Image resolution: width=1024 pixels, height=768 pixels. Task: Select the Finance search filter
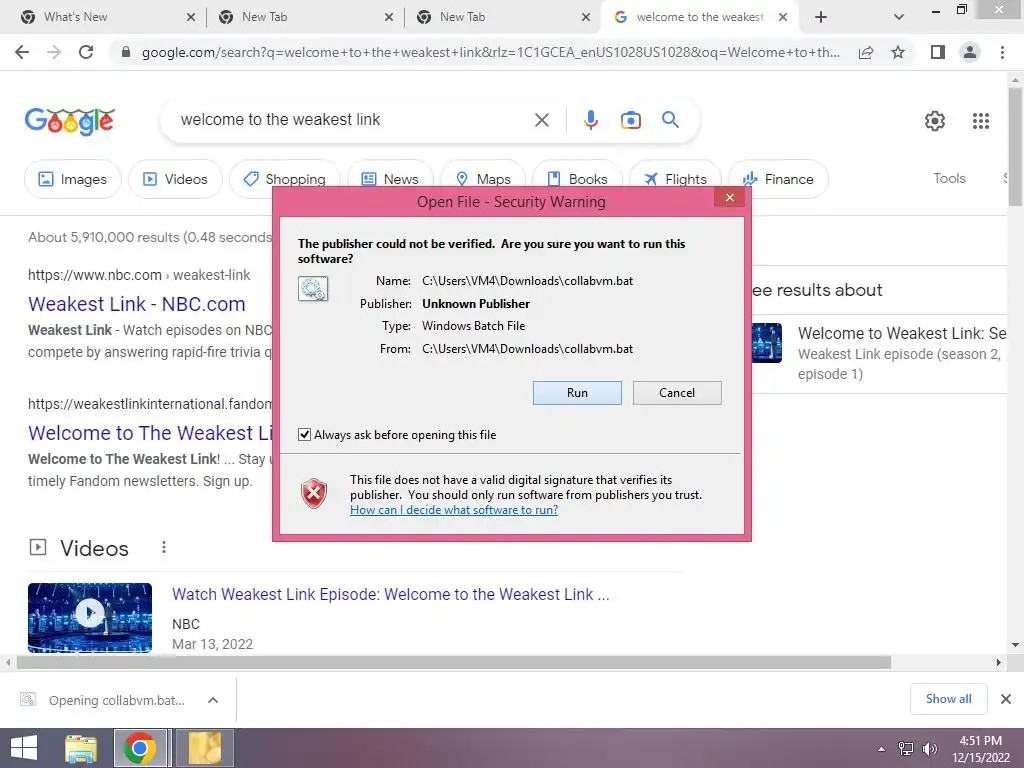[778, 179]
